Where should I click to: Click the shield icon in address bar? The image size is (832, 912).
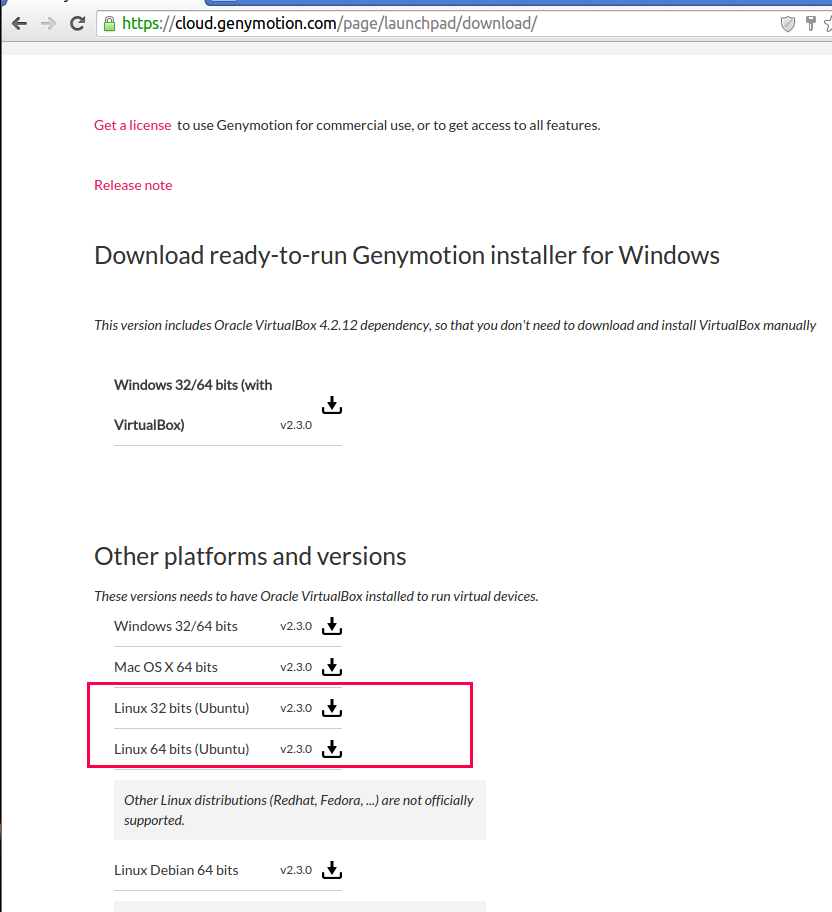click(787, 24)
